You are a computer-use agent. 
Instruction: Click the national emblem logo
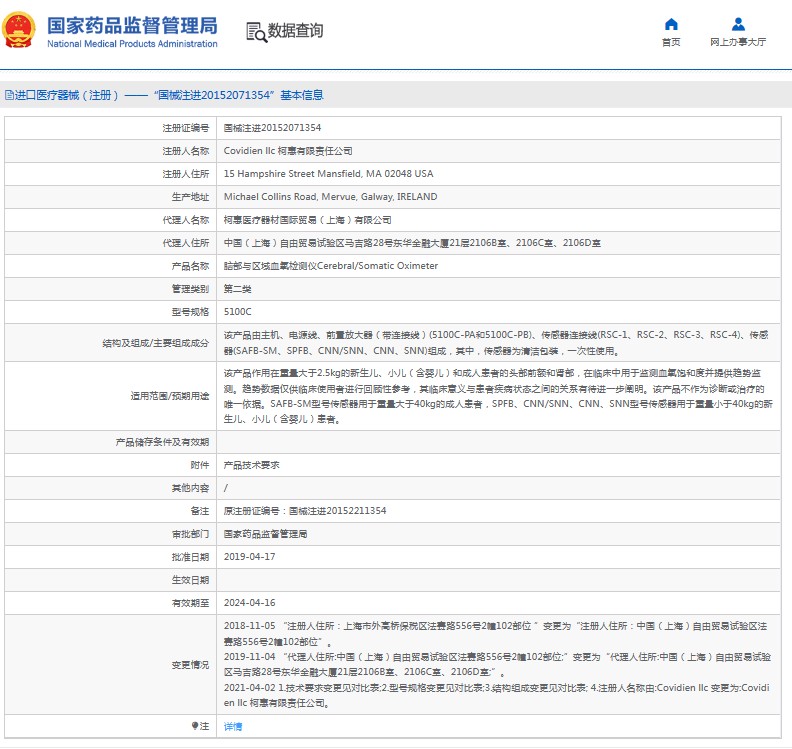tap(19, 30)
